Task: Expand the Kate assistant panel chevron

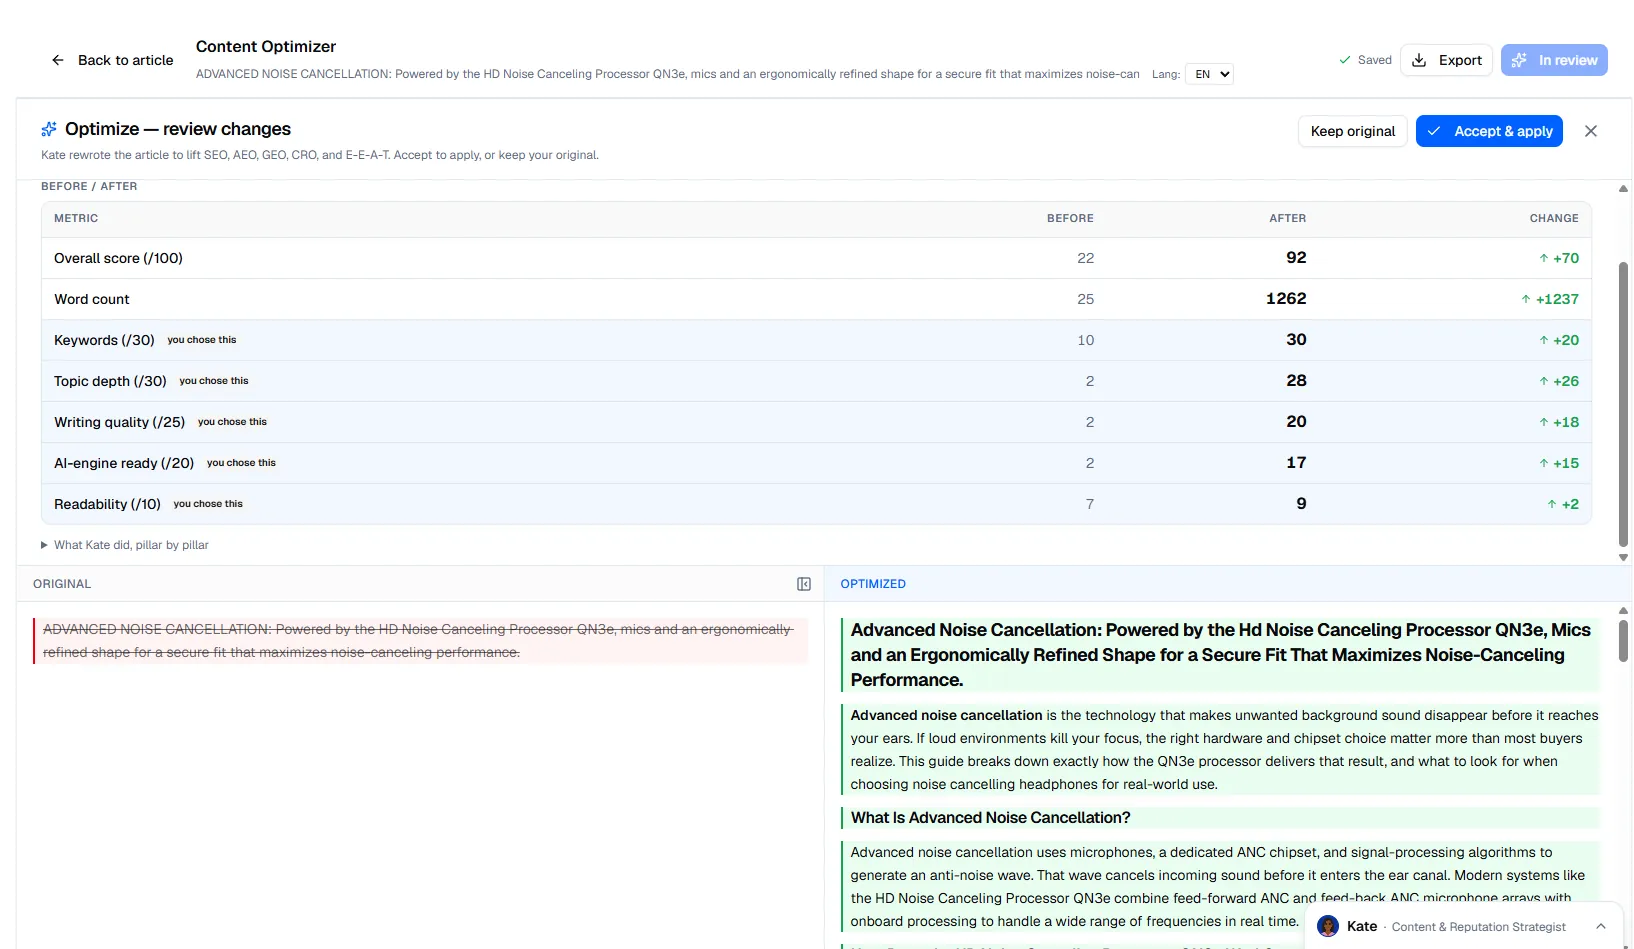Action: coord(1601,926)
